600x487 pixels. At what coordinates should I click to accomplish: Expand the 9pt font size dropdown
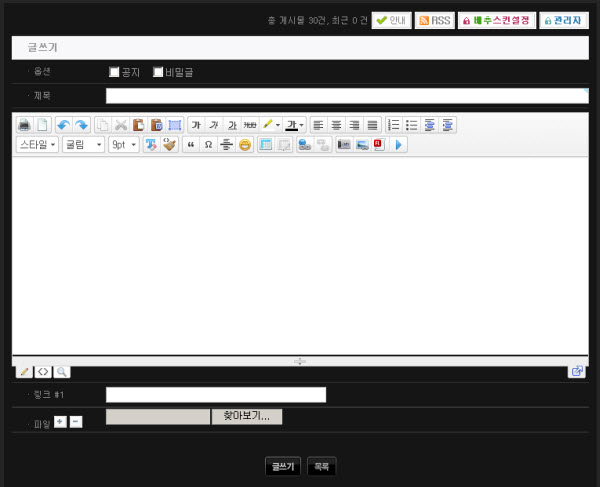[x=123, y=145]
